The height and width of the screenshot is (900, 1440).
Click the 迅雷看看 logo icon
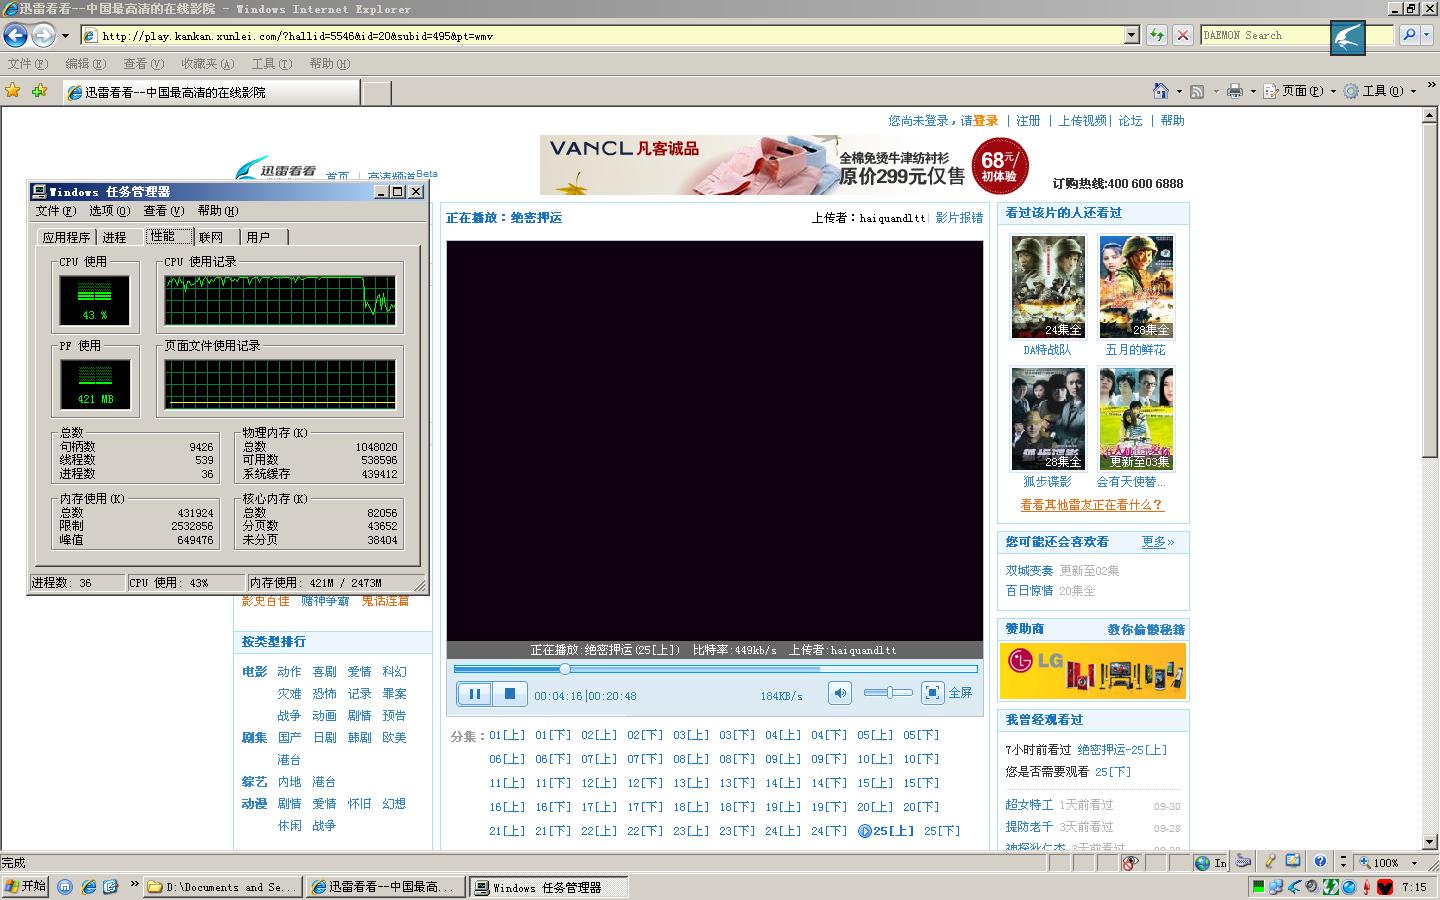[x=277, y=169]
